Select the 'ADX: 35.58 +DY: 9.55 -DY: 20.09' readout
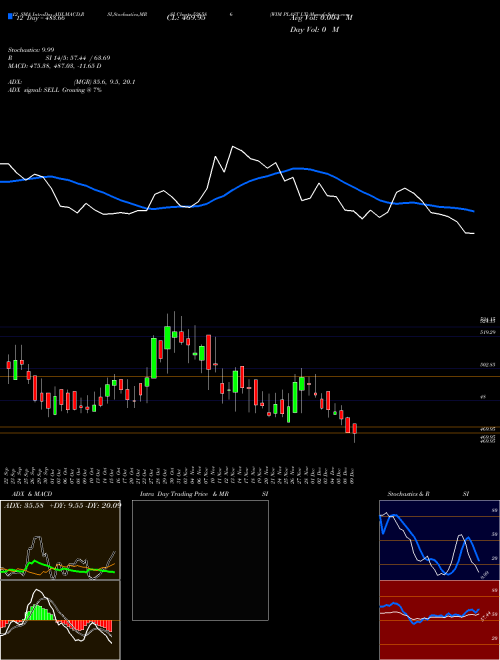 (62, 505)
